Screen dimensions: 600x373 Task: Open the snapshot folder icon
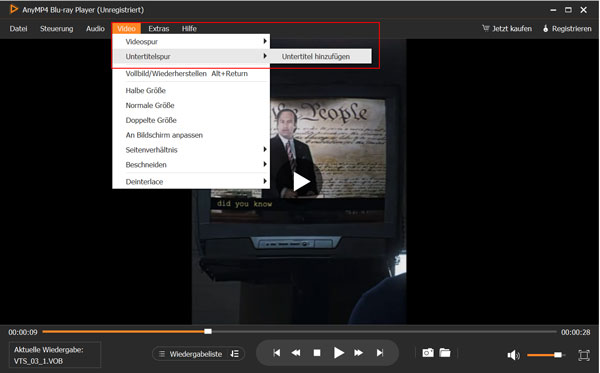tap(445, 353)
